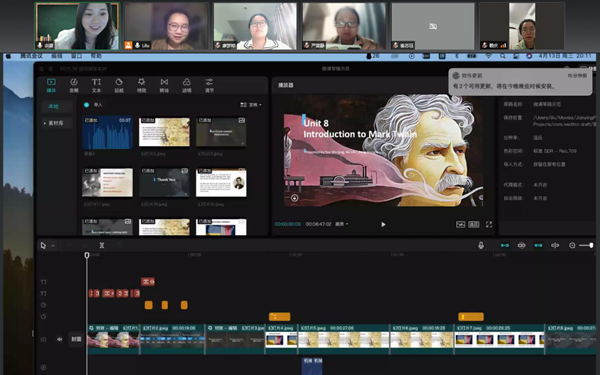Toggle main track magnet snapping

505,245
